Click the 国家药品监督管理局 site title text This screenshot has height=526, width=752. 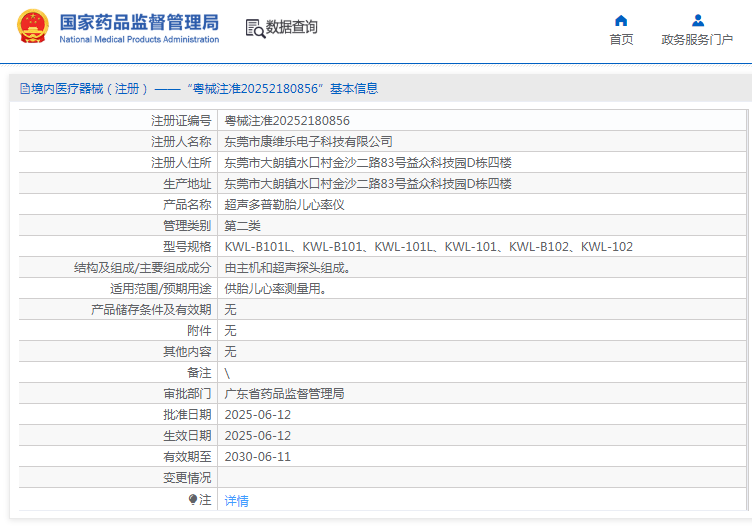click(x=138, y=21)
